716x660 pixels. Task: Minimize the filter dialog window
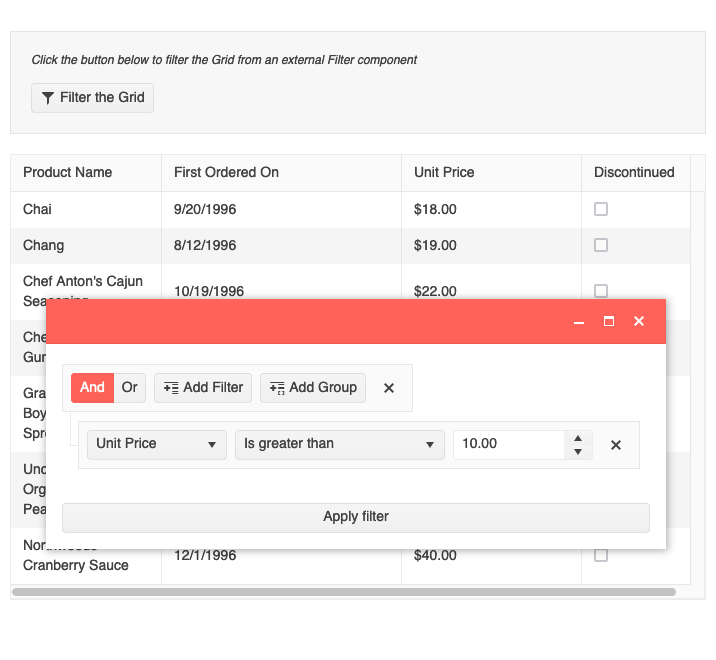579,322
